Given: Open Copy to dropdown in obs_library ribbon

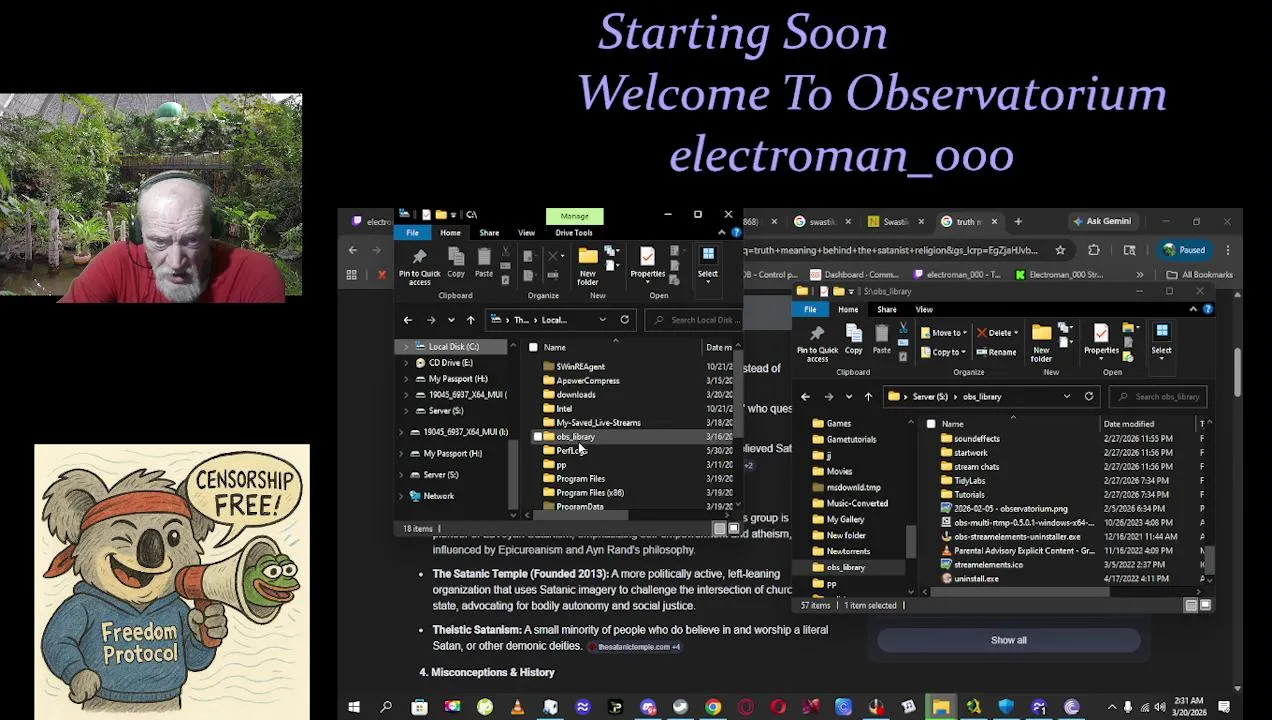Looking at the screenshot, I should click(x=944, y=352).
